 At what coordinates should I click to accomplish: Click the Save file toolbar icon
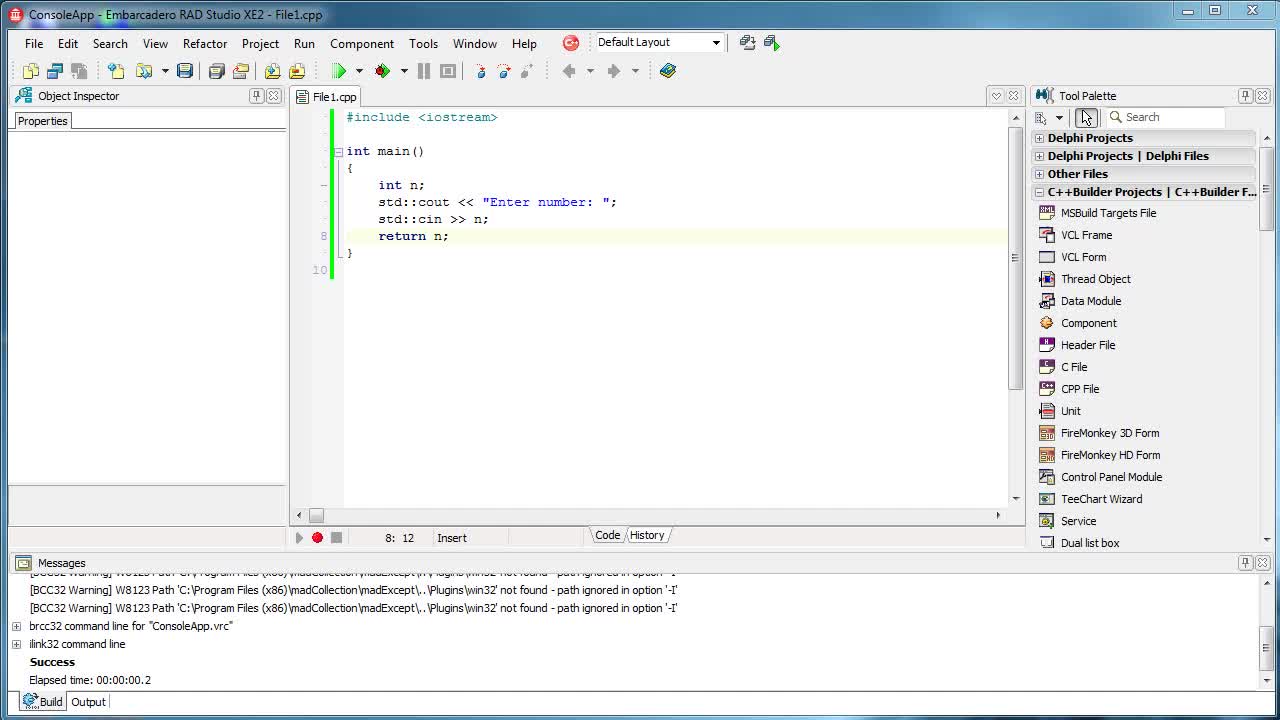coord(185,71)
